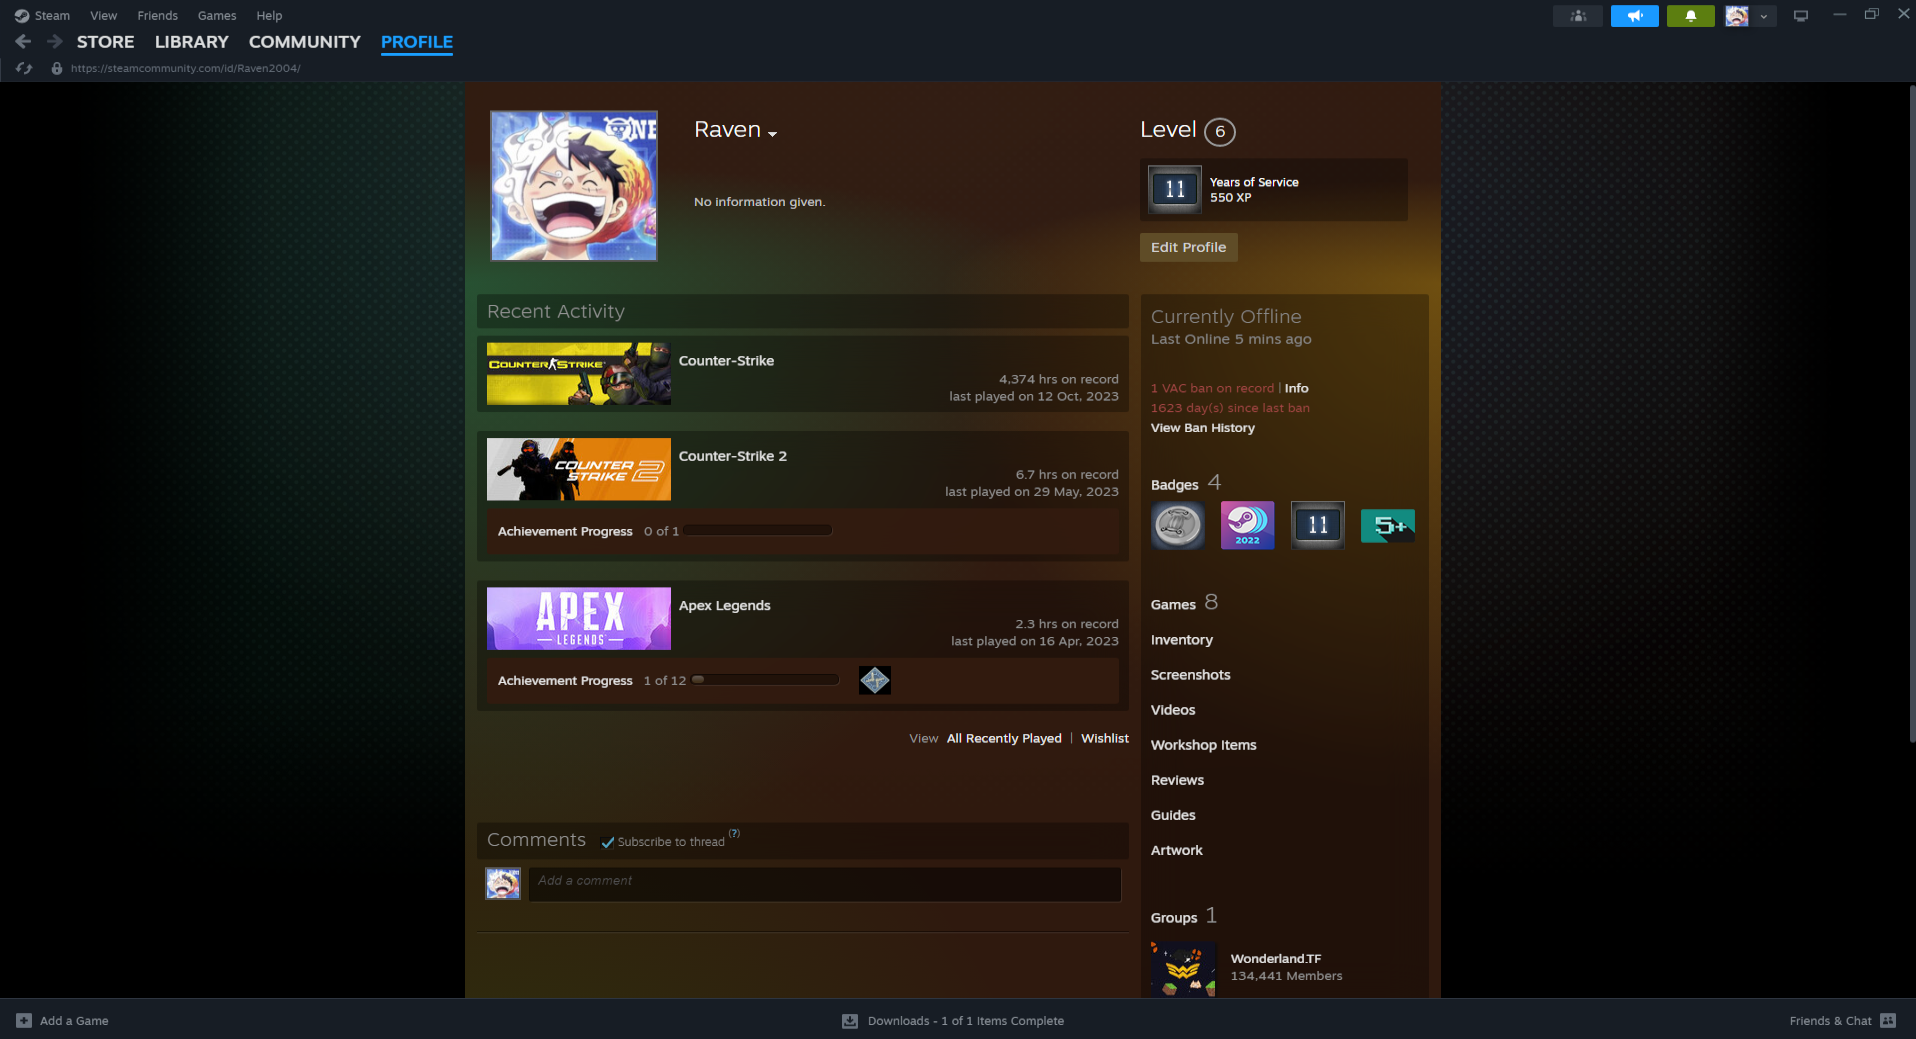Click the Counter-Strike 2 achievement progress bar
Image resolution: width=1916 pixels, height=1039 pixels.
pos(758,531)
